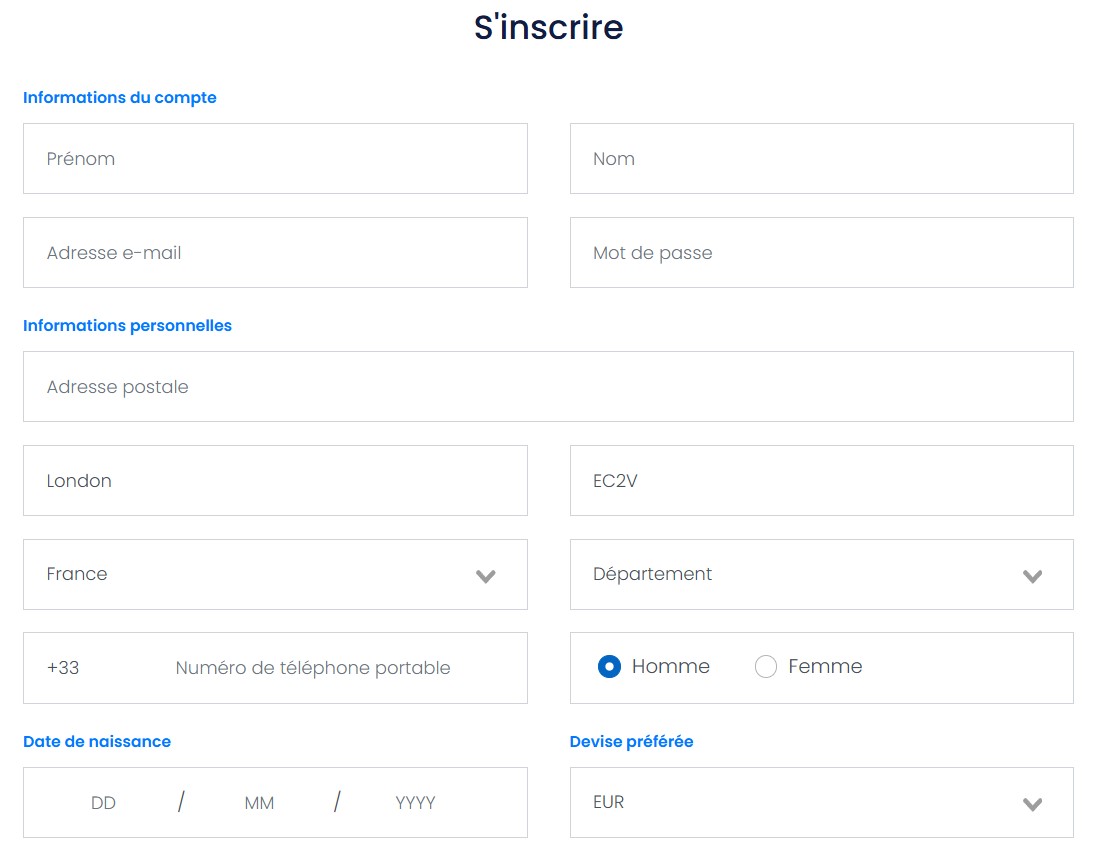Click the postal code field with EC2V
Viewport: 1100px width, 856px height.
(821, 481)
